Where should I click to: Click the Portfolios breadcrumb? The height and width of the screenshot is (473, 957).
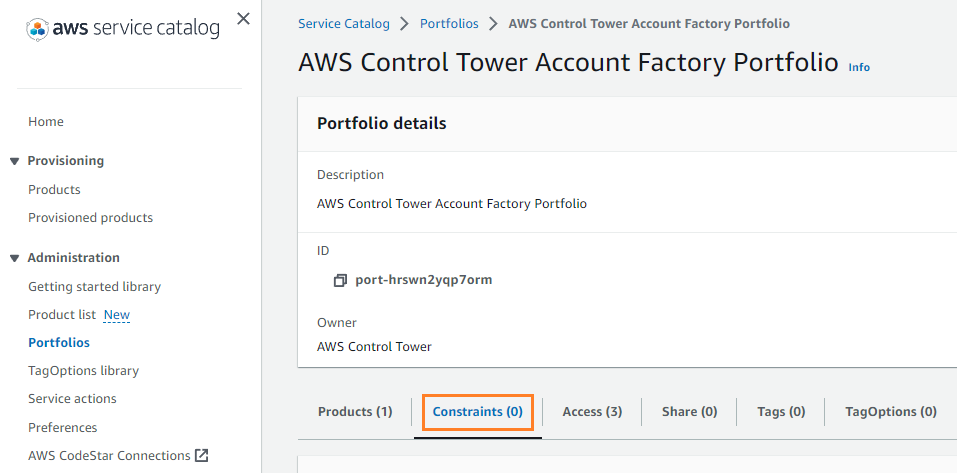[x=449, y=24]
